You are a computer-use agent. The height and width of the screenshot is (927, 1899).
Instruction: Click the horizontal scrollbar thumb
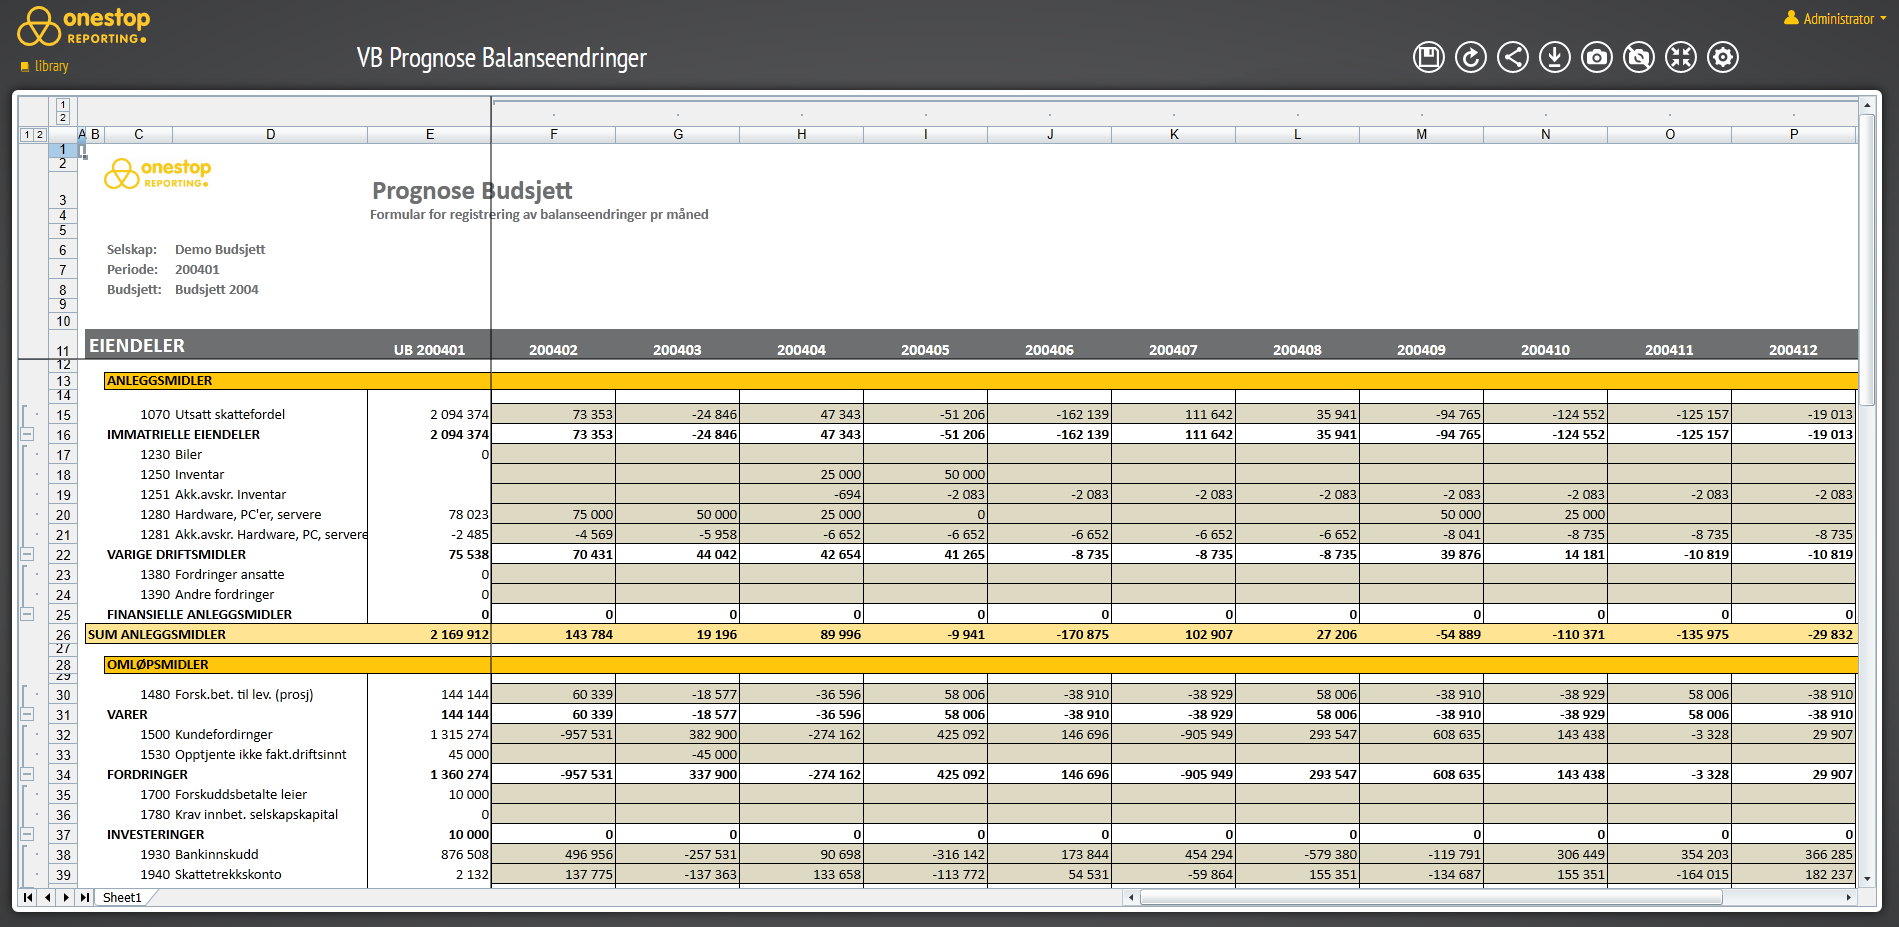1431,897
